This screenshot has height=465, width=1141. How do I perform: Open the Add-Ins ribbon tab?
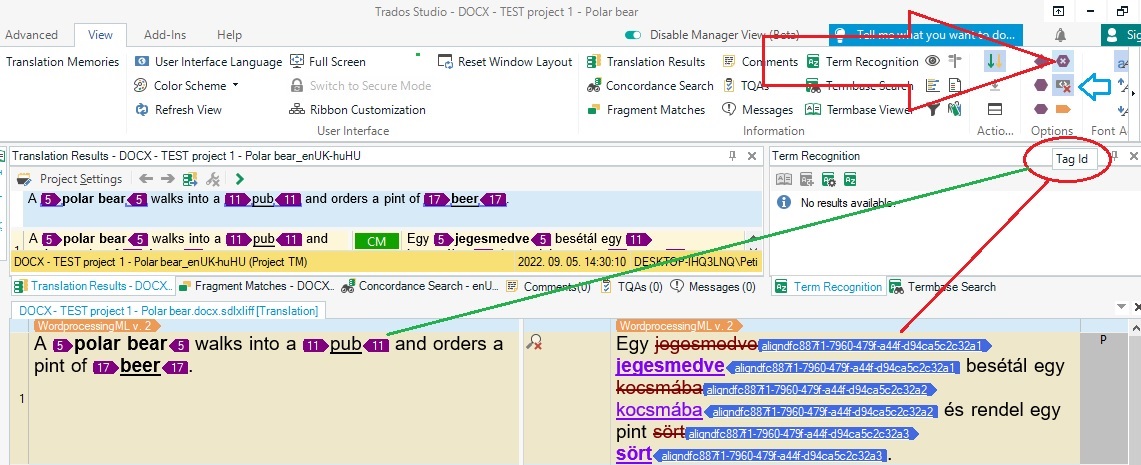165,35
